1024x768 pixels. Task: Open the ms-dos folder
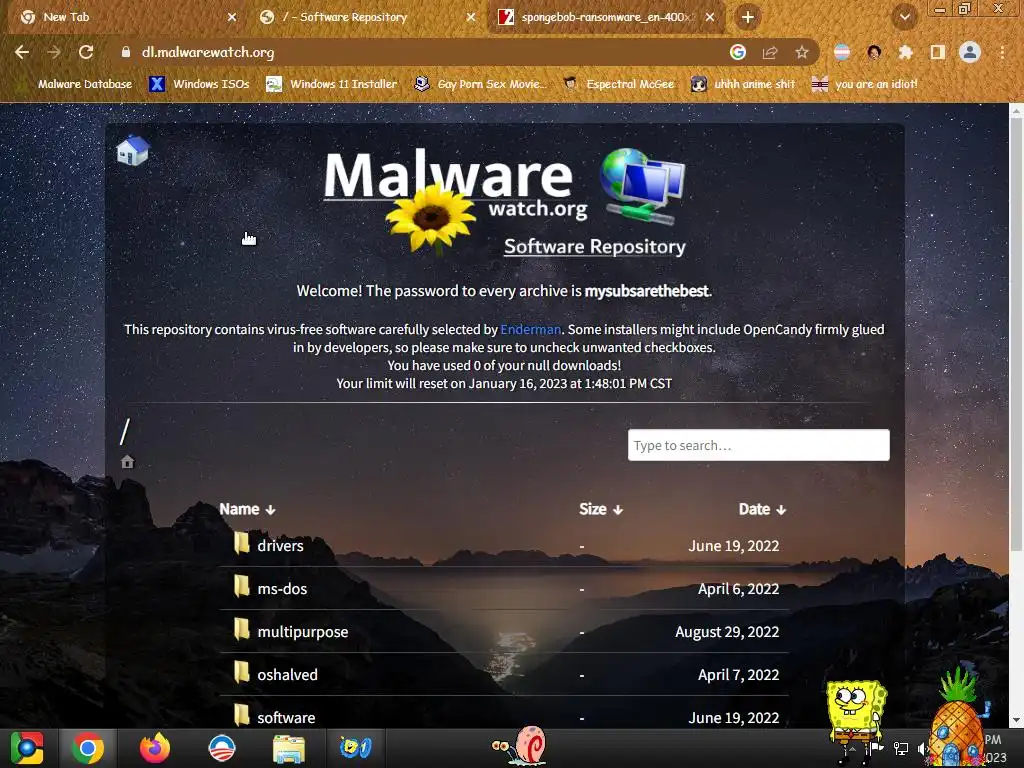click(x=282, y=588)
